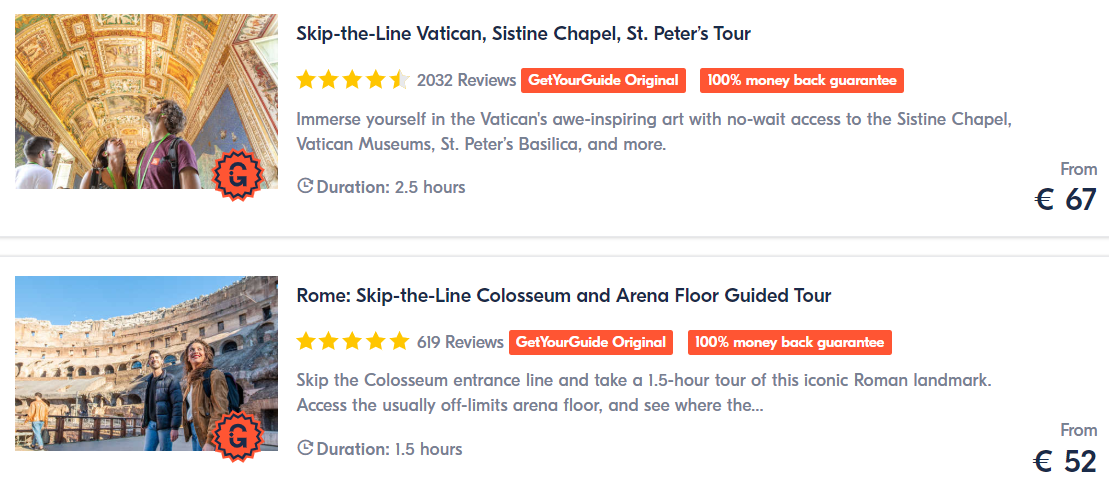Click the GetYourGuide badge on Colosseum photo
1109x480 pixels.
pyautogui.click(x=238, y=436)
